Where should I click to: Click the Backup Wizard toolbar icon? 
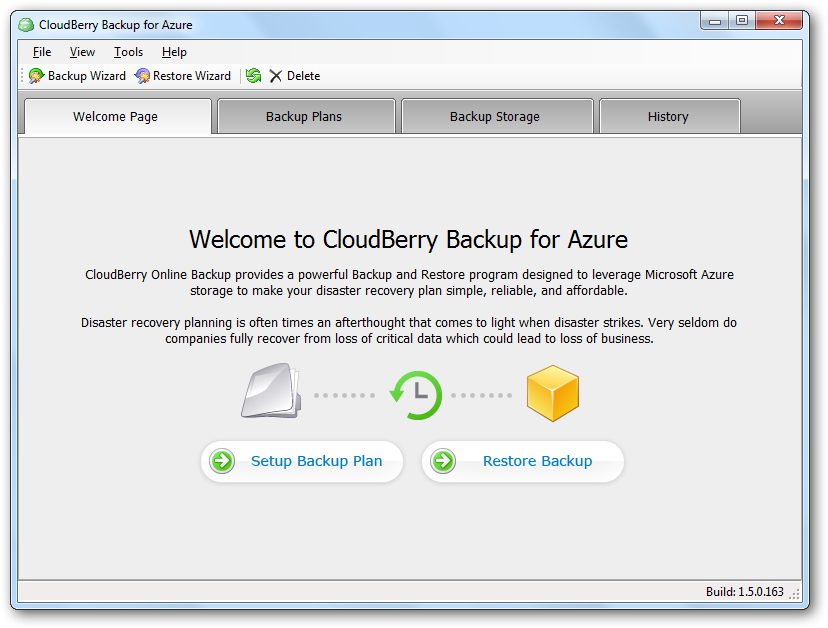pos(36,76)
